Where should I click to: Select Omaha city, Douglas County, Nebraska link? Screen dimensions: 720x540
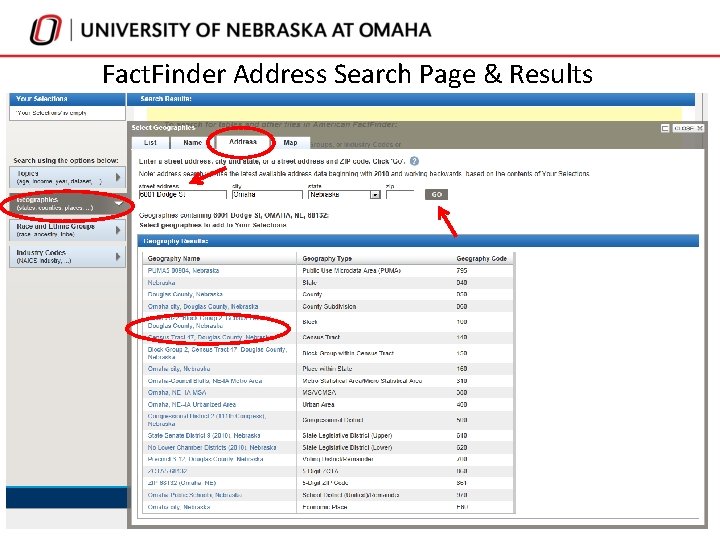point(203,306)
